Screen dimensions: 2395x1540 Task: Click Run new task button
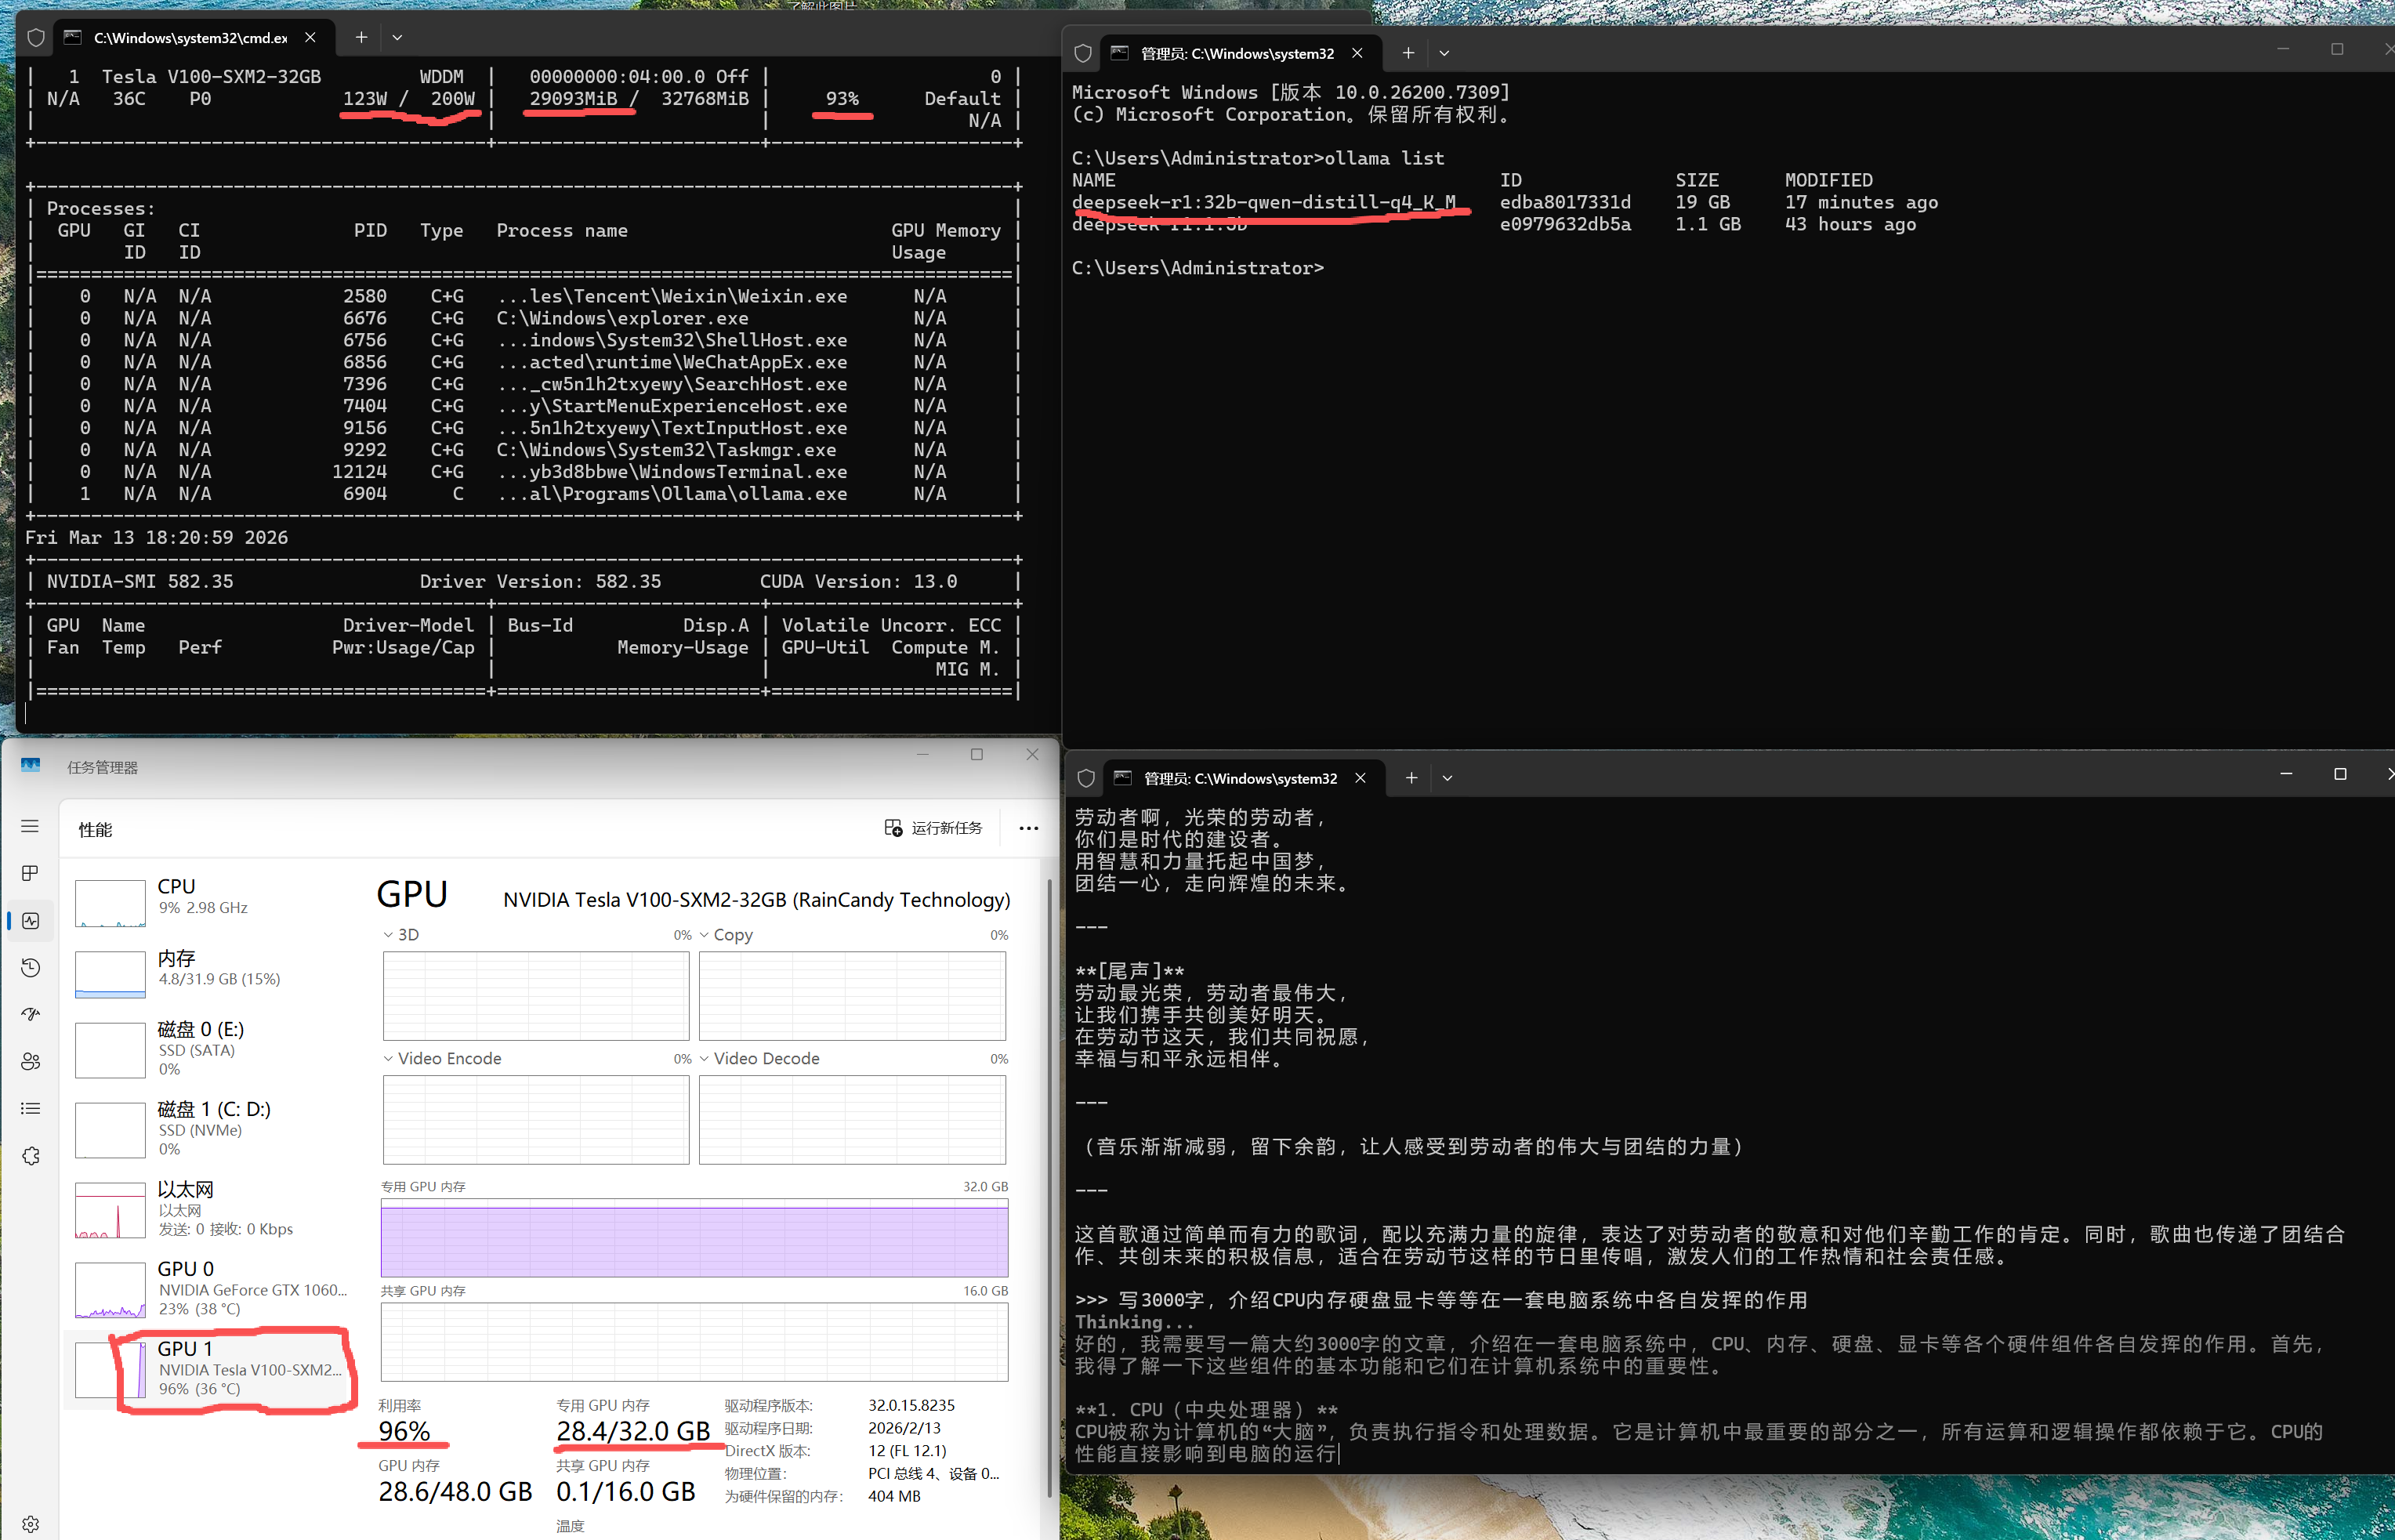pos(933,828)
